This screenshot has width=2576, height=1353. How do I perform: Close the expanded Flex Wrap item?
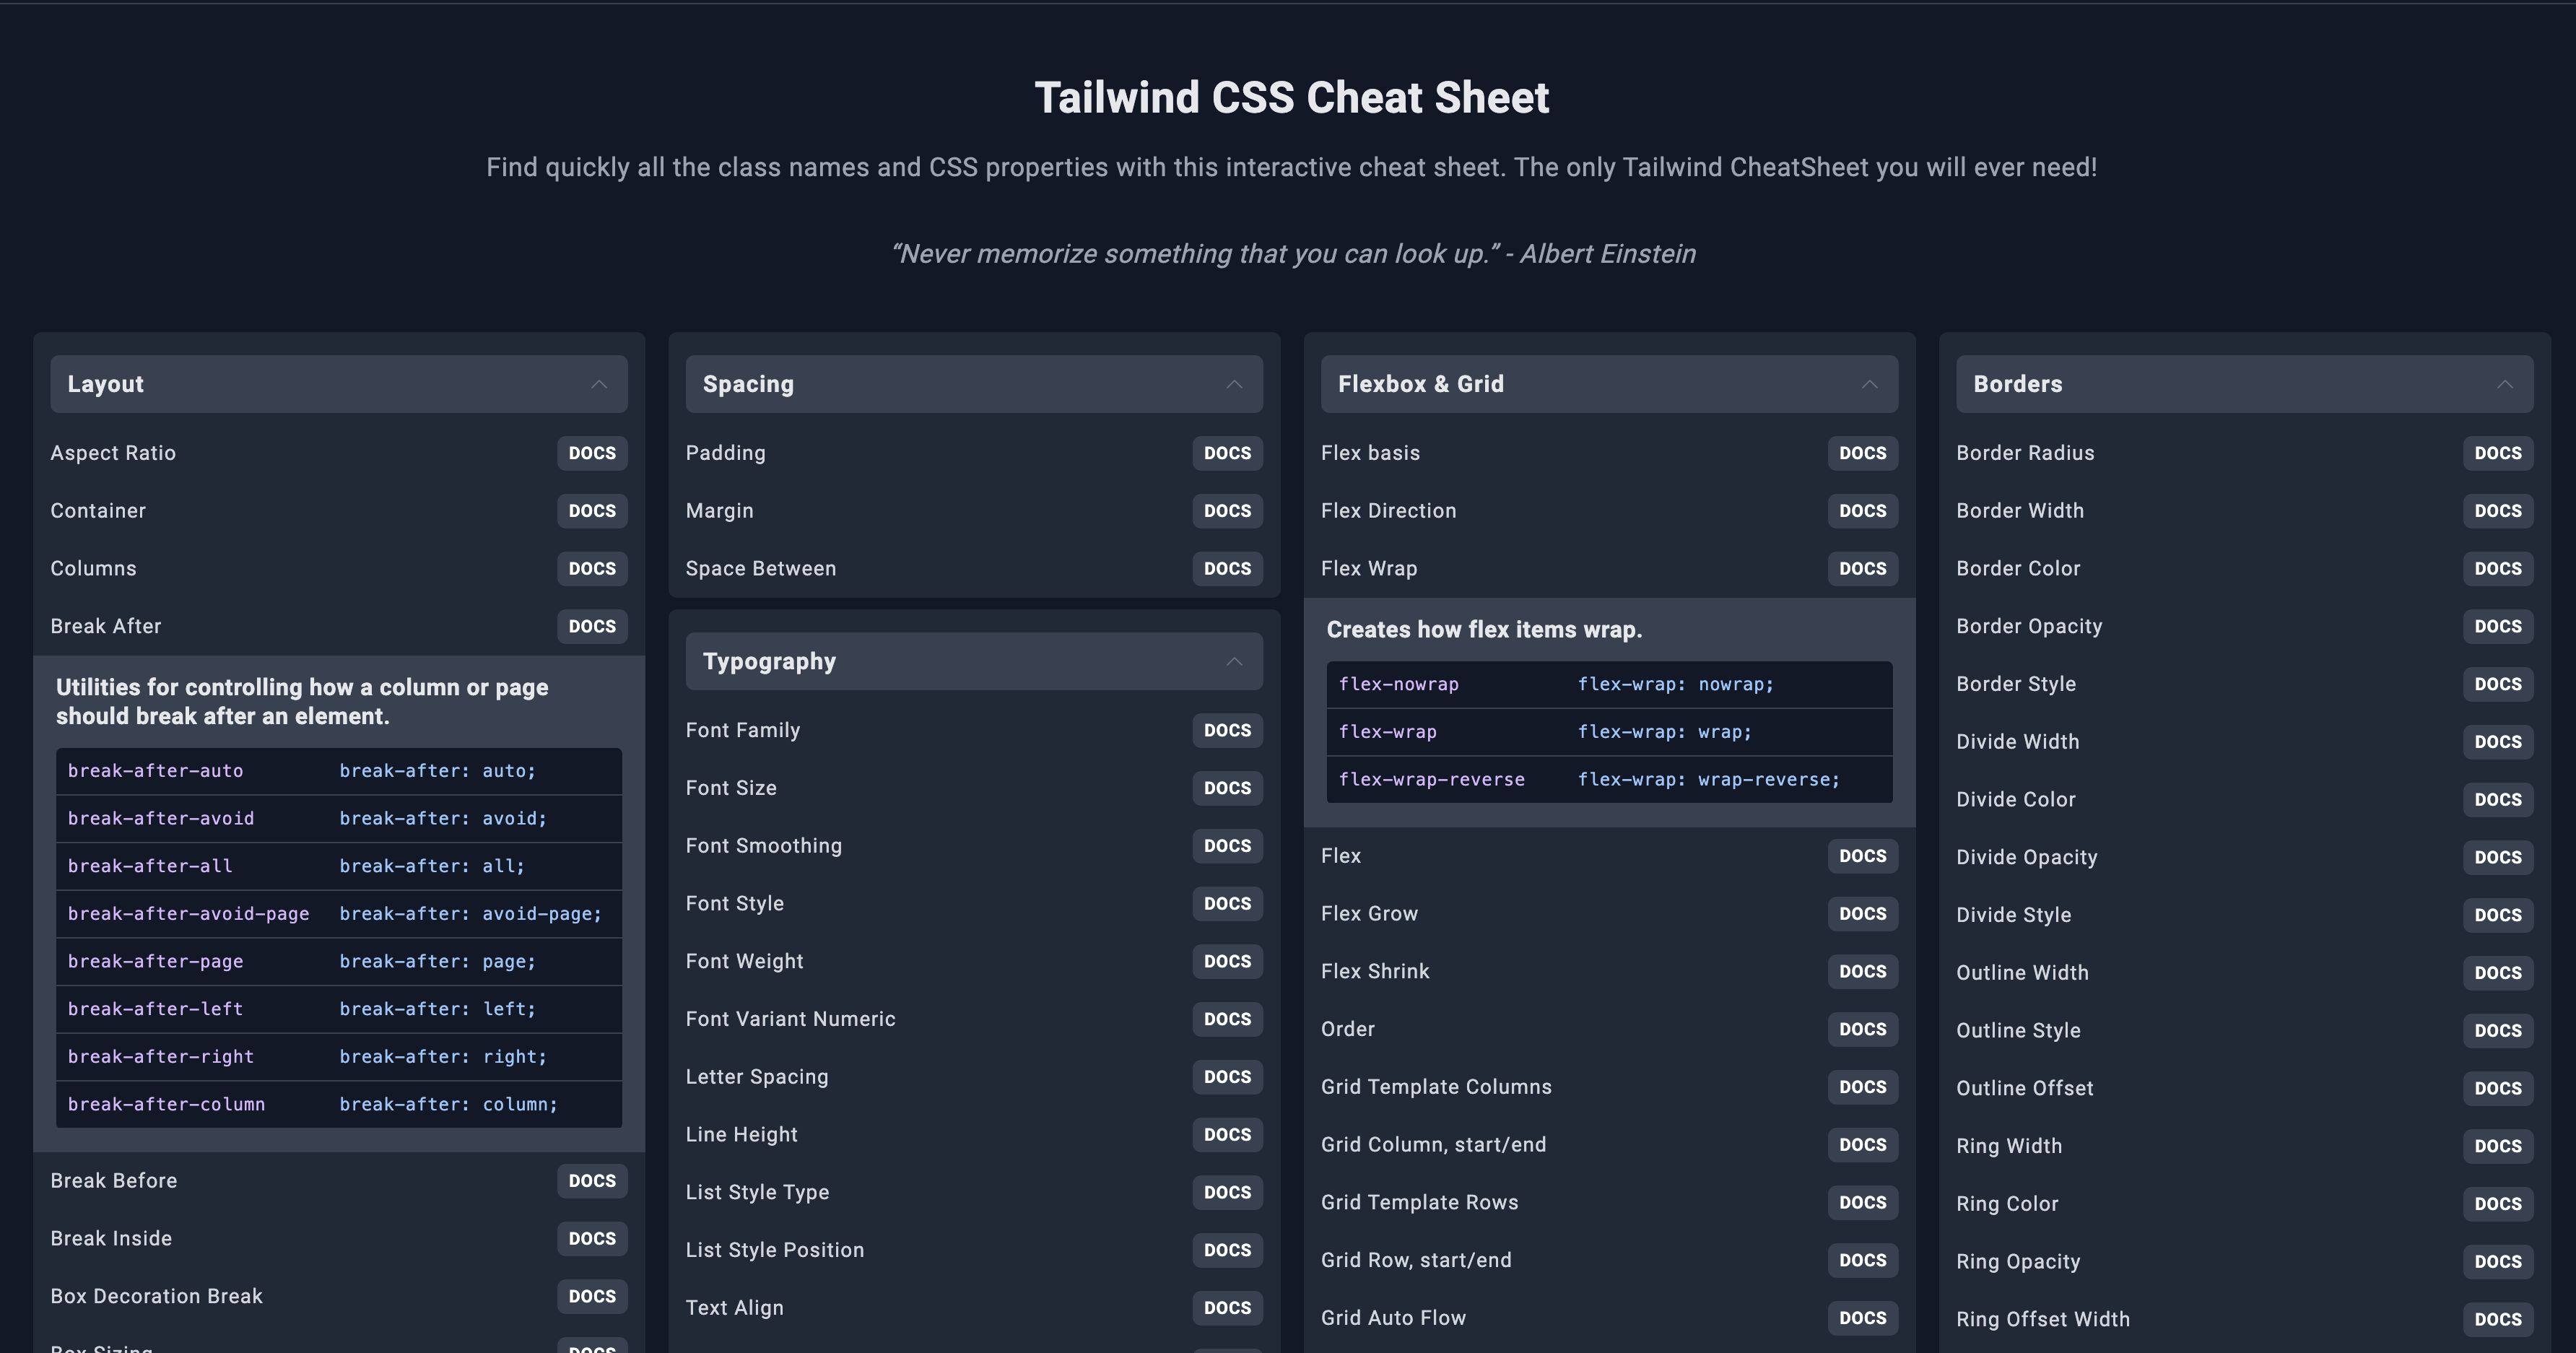[x=1369, y=568]
